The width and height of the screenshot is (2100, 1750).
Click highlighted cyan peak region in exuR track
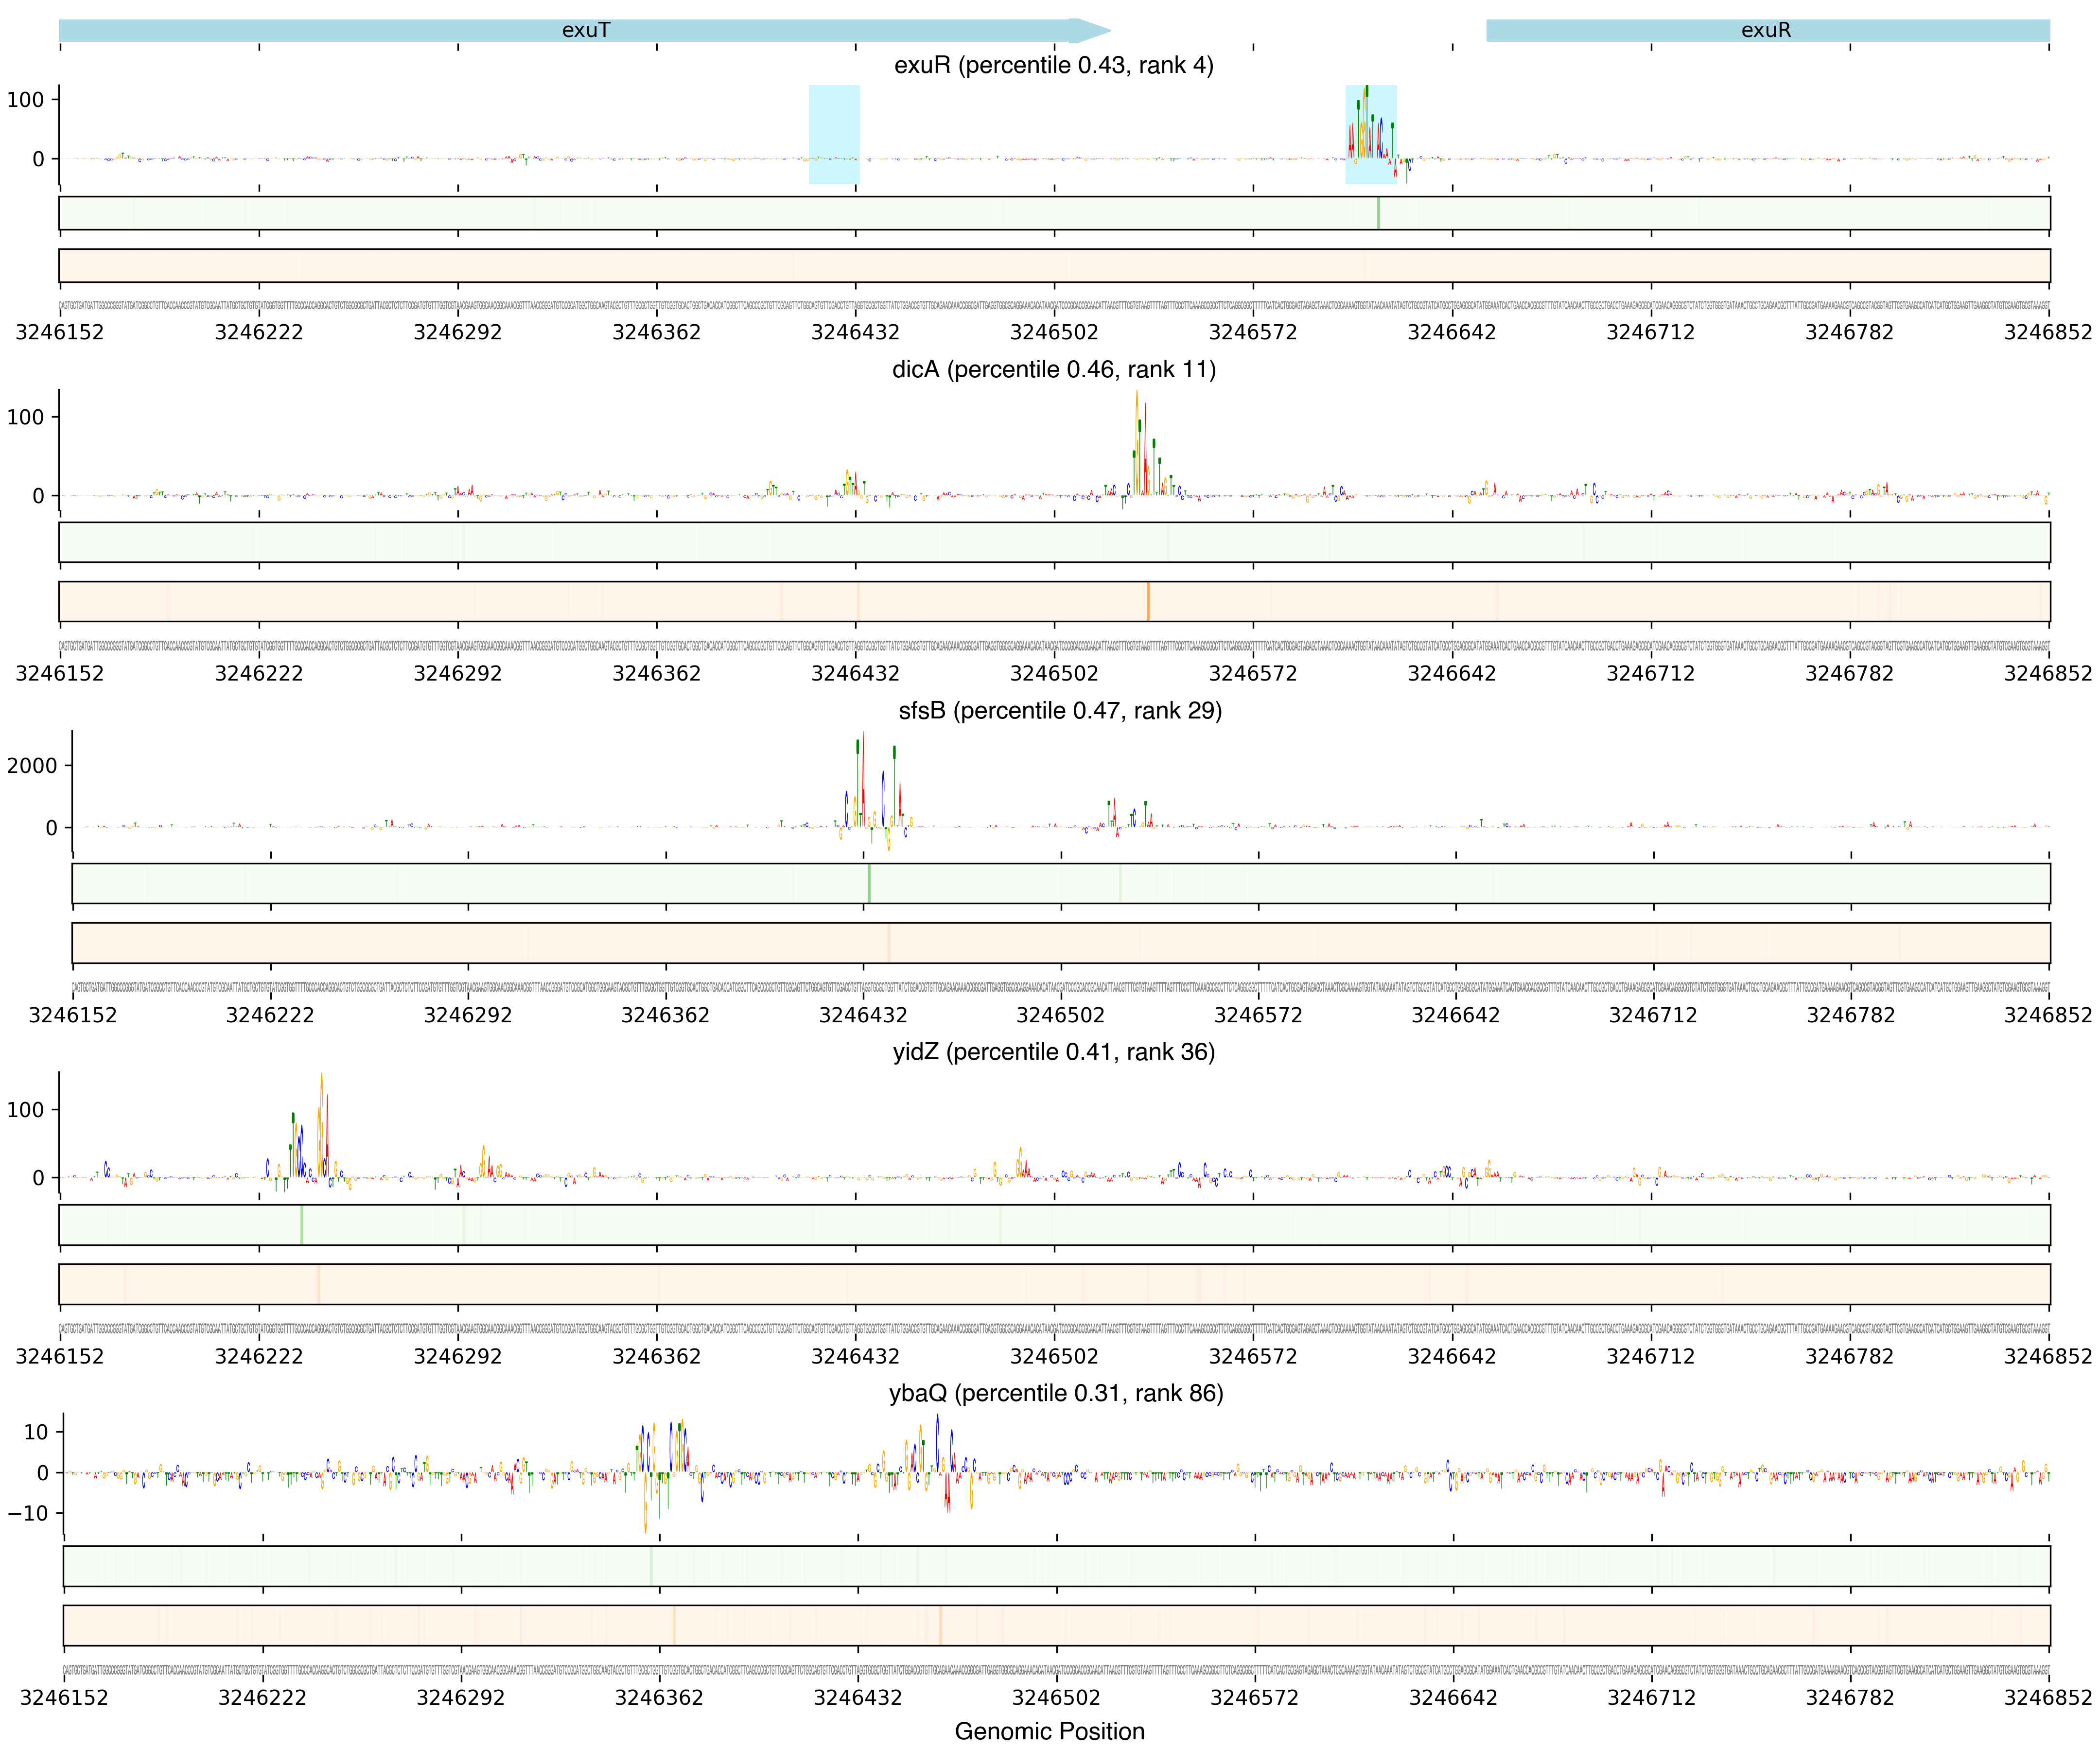pyautogui.click(x=1370, y=134)
